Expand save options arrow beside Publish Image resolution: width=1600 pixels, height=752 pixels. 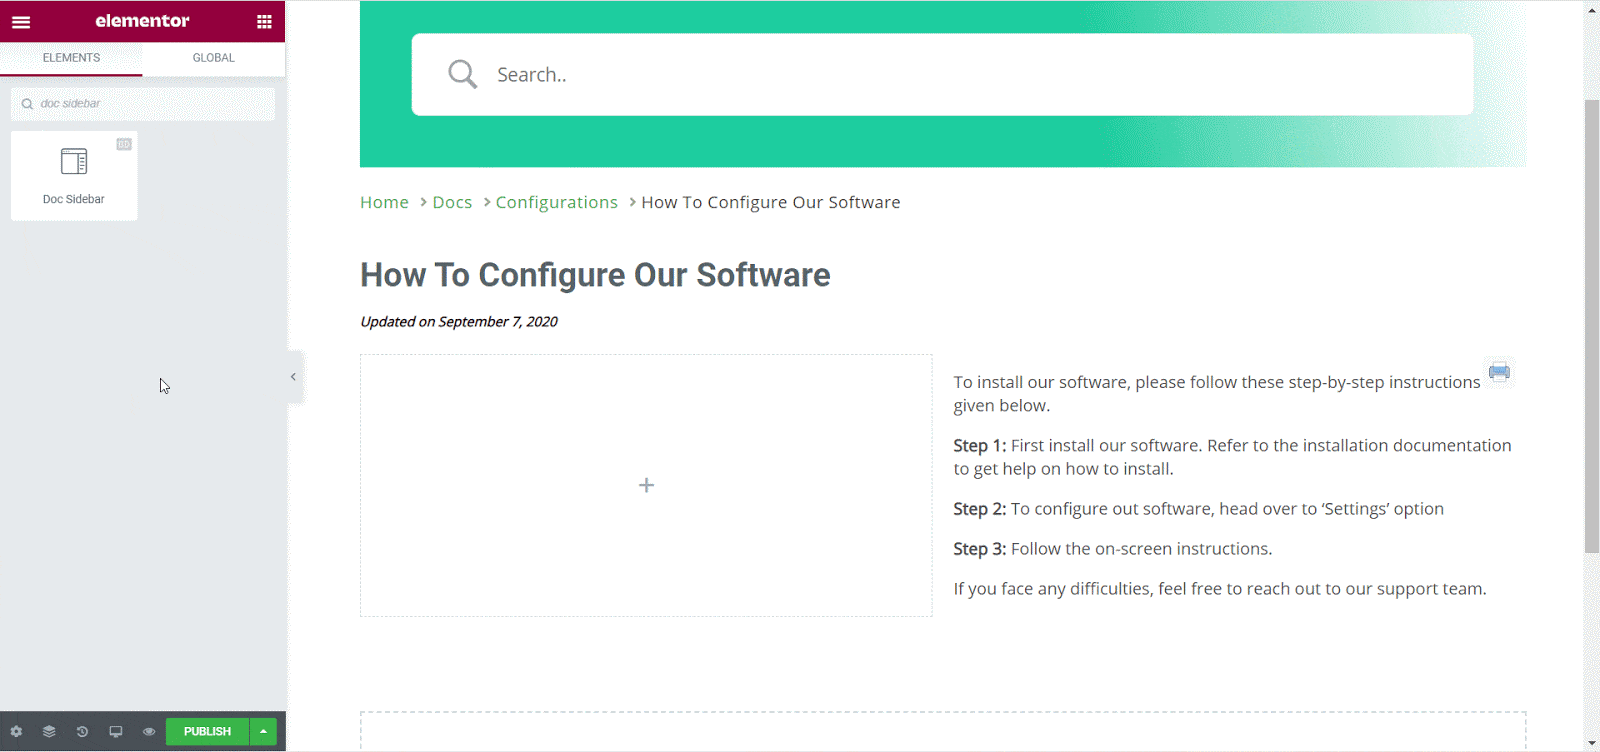263,732
